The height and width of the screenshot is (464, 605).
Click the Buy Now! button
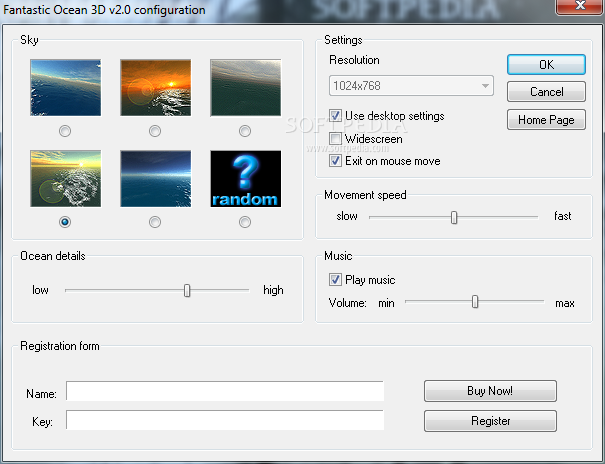point(490,391)
